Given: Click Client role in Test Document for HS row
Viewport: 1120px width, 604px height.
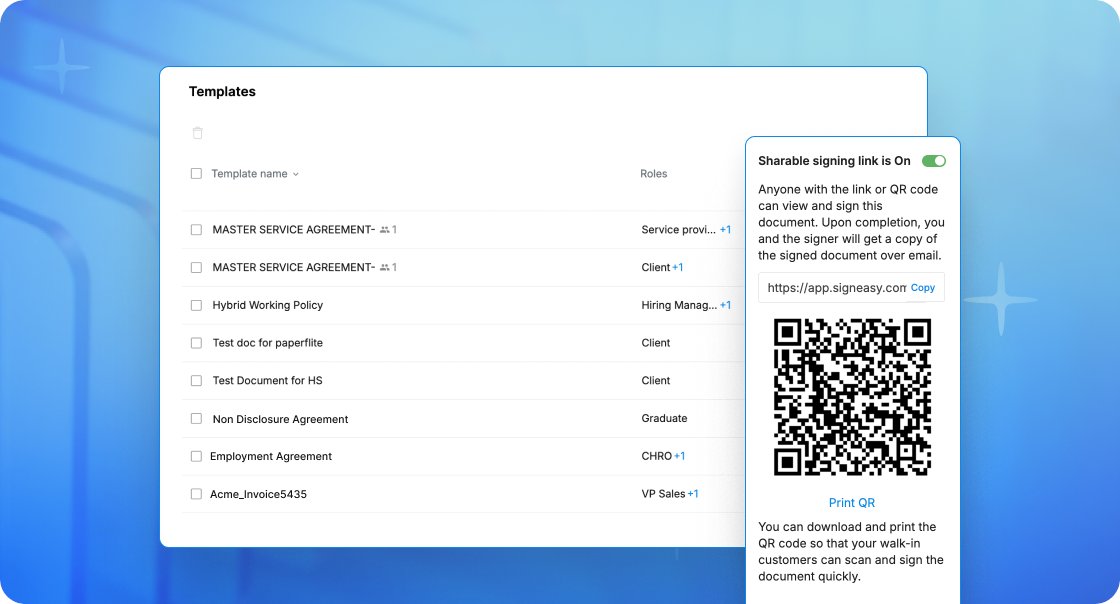Looking at the screenshot, I should coord(656,381).
